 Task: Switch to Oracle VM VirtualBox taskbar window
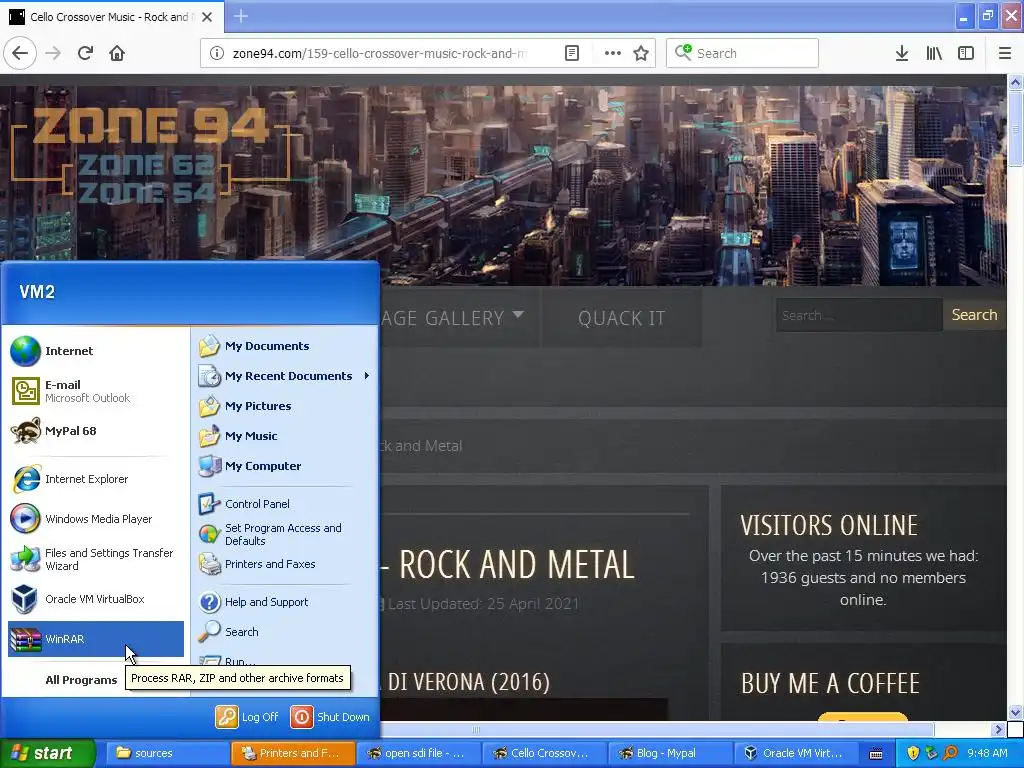click(795, 753)
